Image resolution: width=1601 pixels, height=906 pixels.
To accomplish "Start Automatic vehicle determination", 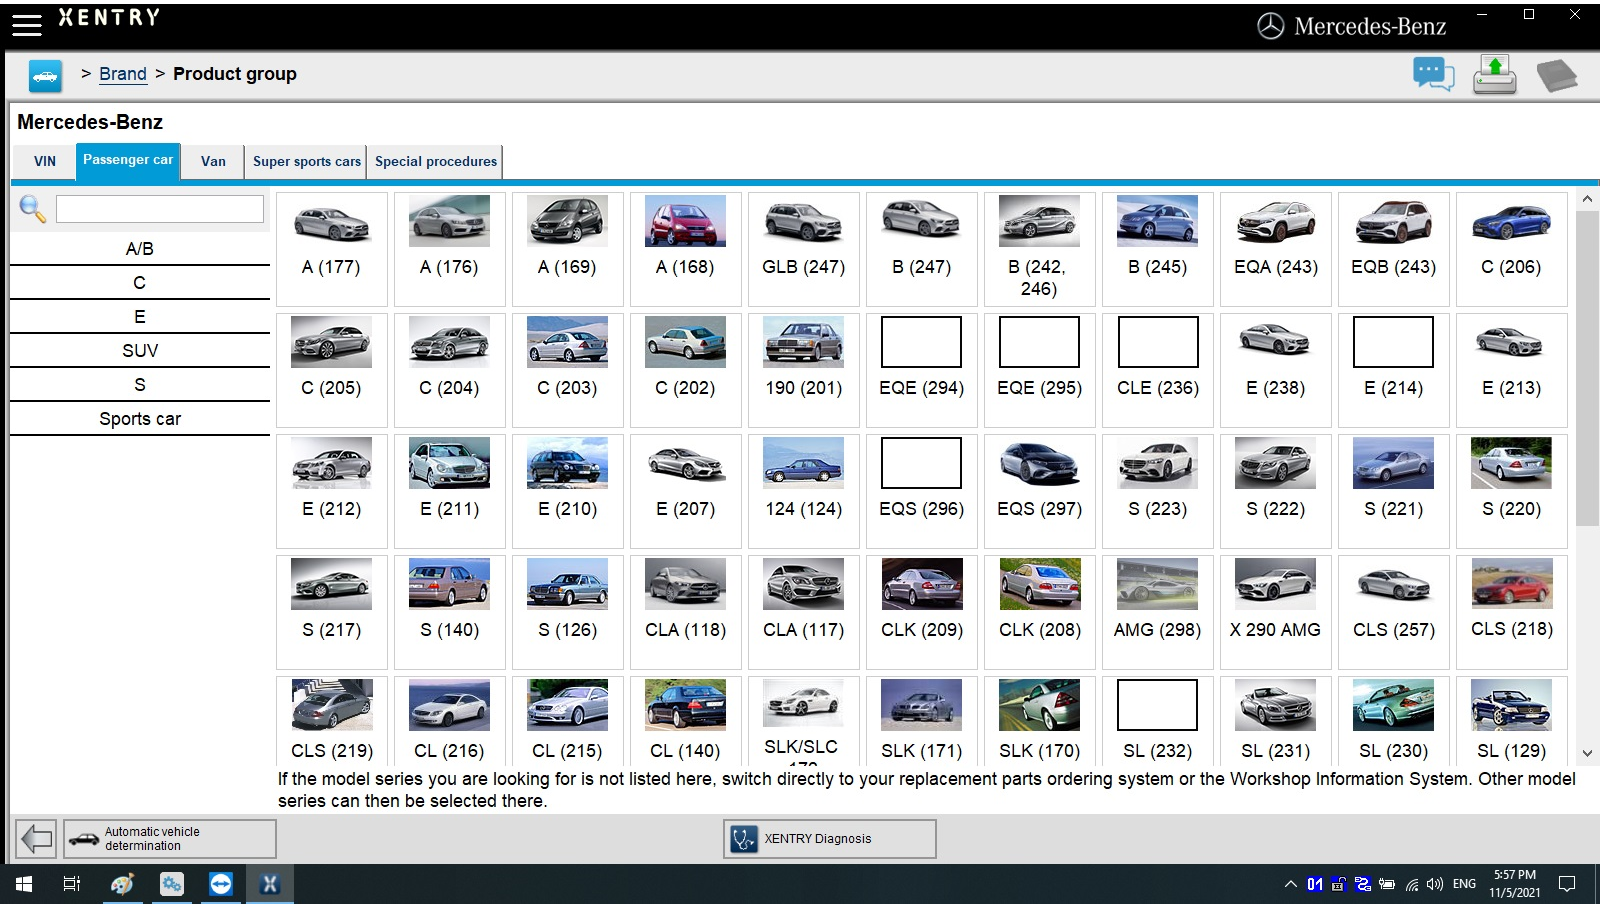I will (x=170, y=839).
